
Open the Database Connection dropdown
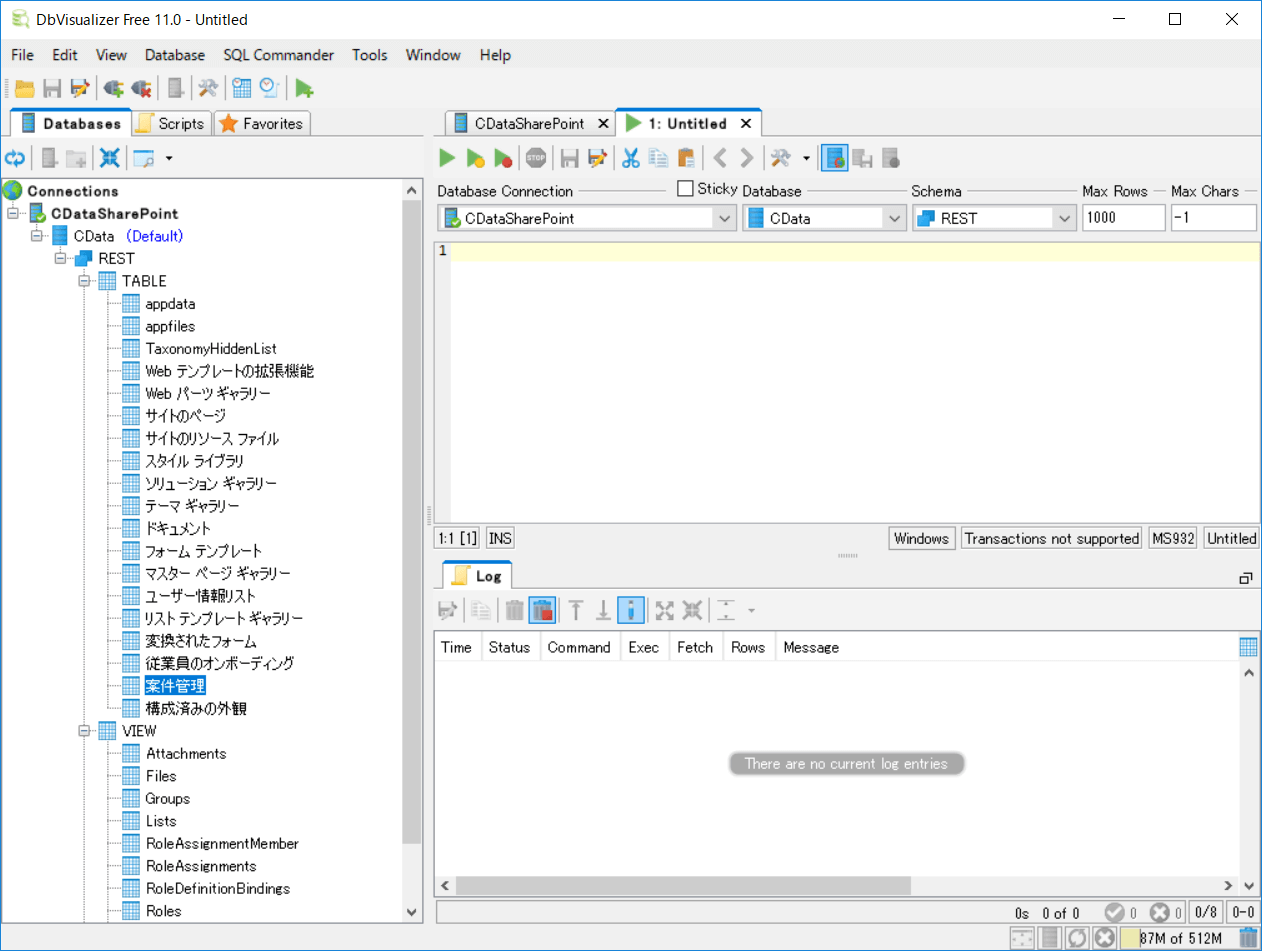point(724,218)
